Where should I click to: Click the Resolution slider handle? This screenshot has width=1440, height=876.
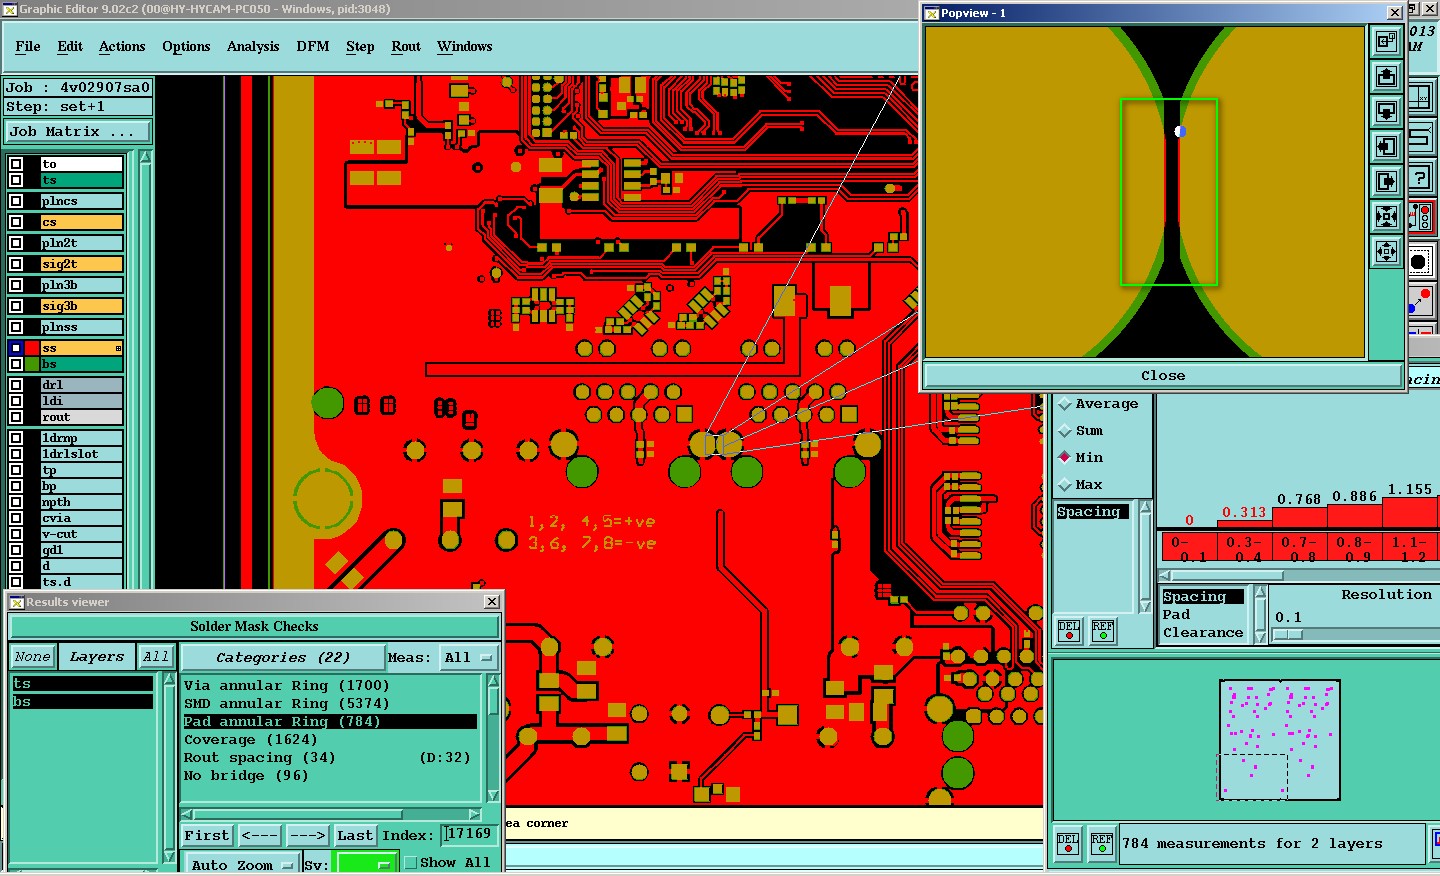coord(1288,634)
